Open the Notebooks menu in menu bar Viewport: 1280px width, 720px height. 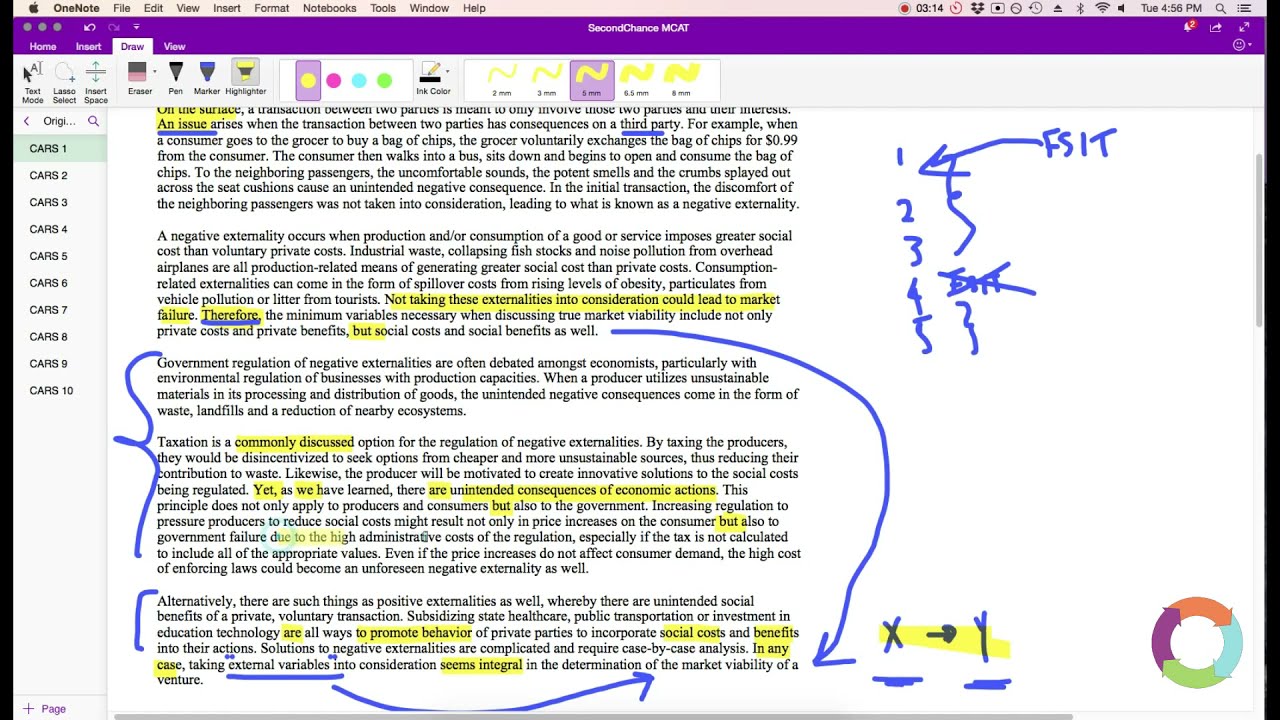pyautogui.click(x=329, y=8)
